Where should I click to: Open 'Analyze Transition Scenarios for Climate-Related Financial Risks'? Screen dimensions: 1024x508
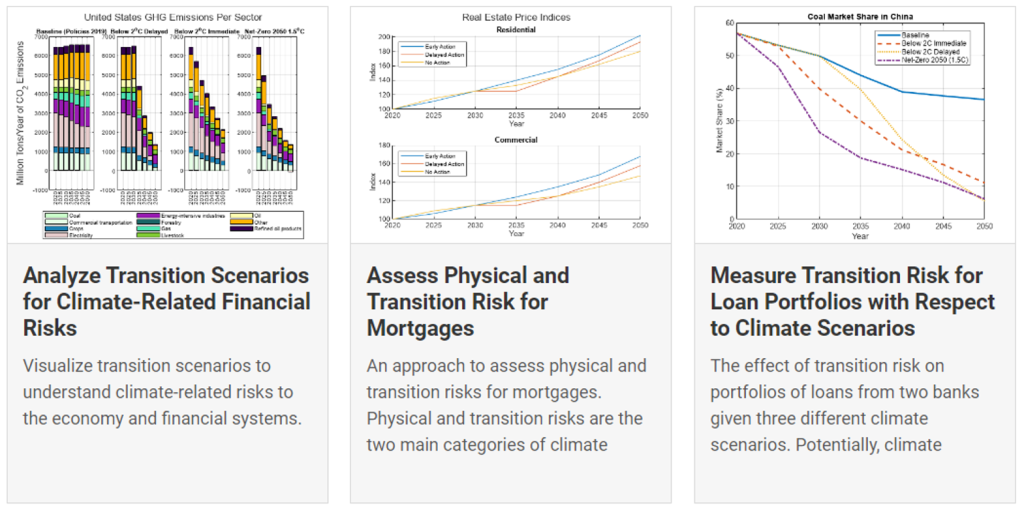166,301
